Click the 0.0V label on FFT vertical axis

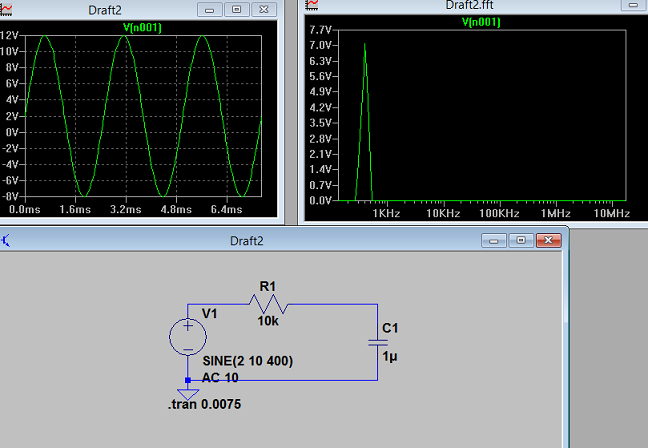(320, 200)
